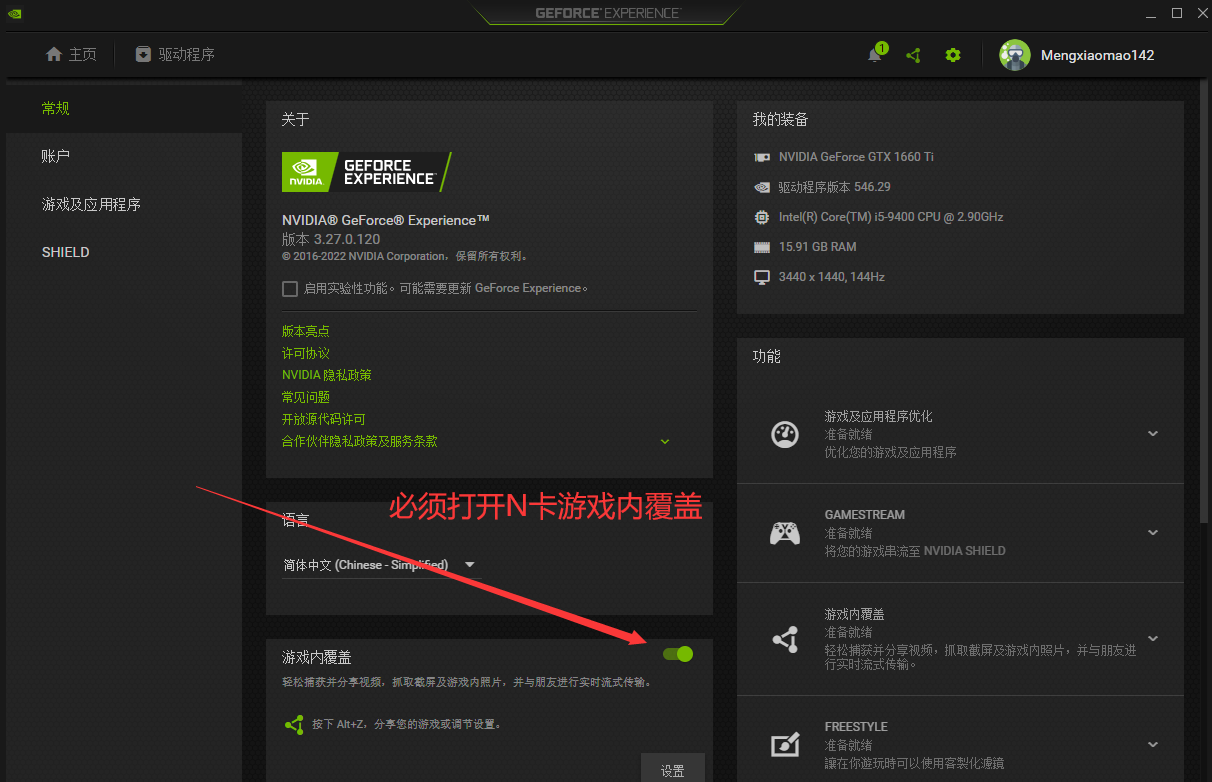Click the CPU icon beside Intel Core i5-9400
The width and height of the screenshot is (1212, 782).
pos(762,217)
